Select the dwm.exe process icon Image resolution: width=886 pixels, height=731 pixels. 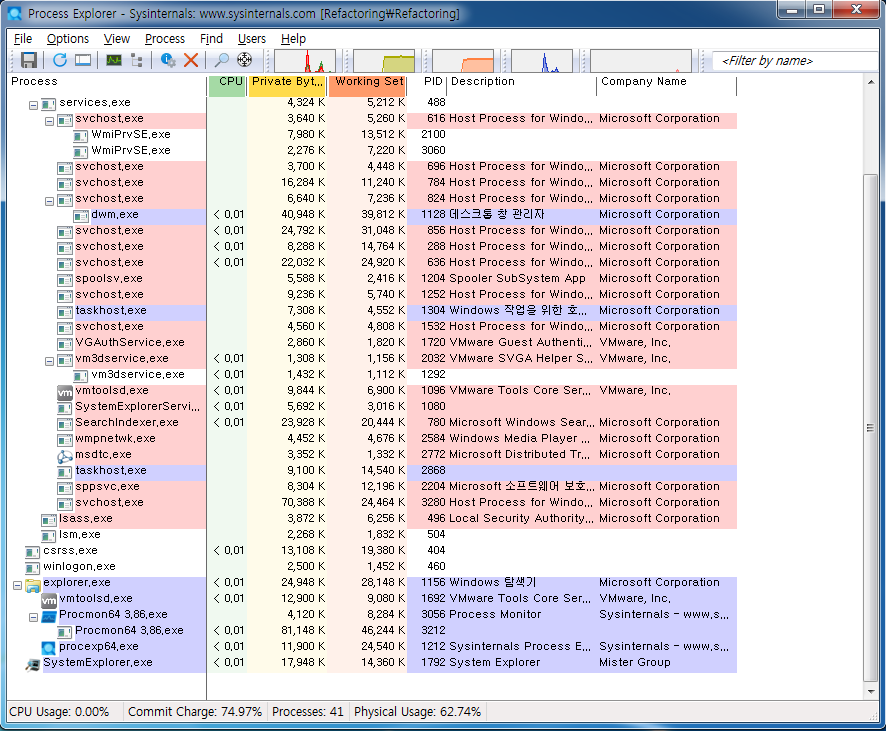click(81, 215)
